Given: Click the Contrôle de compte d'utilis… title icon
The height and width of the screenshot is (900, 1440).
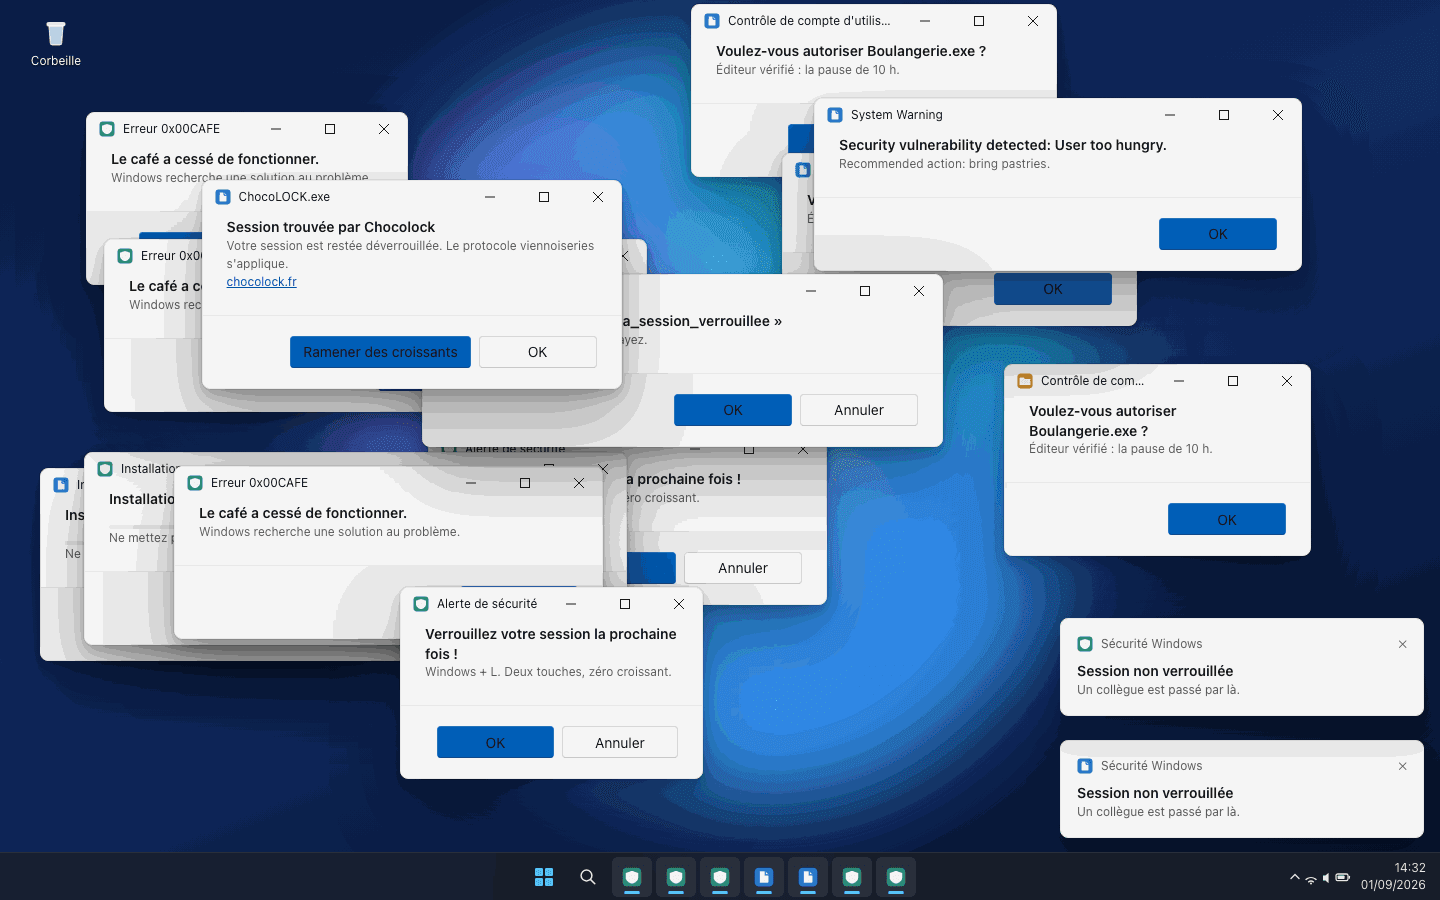Looking at the screenshot, I should (712, 21).
